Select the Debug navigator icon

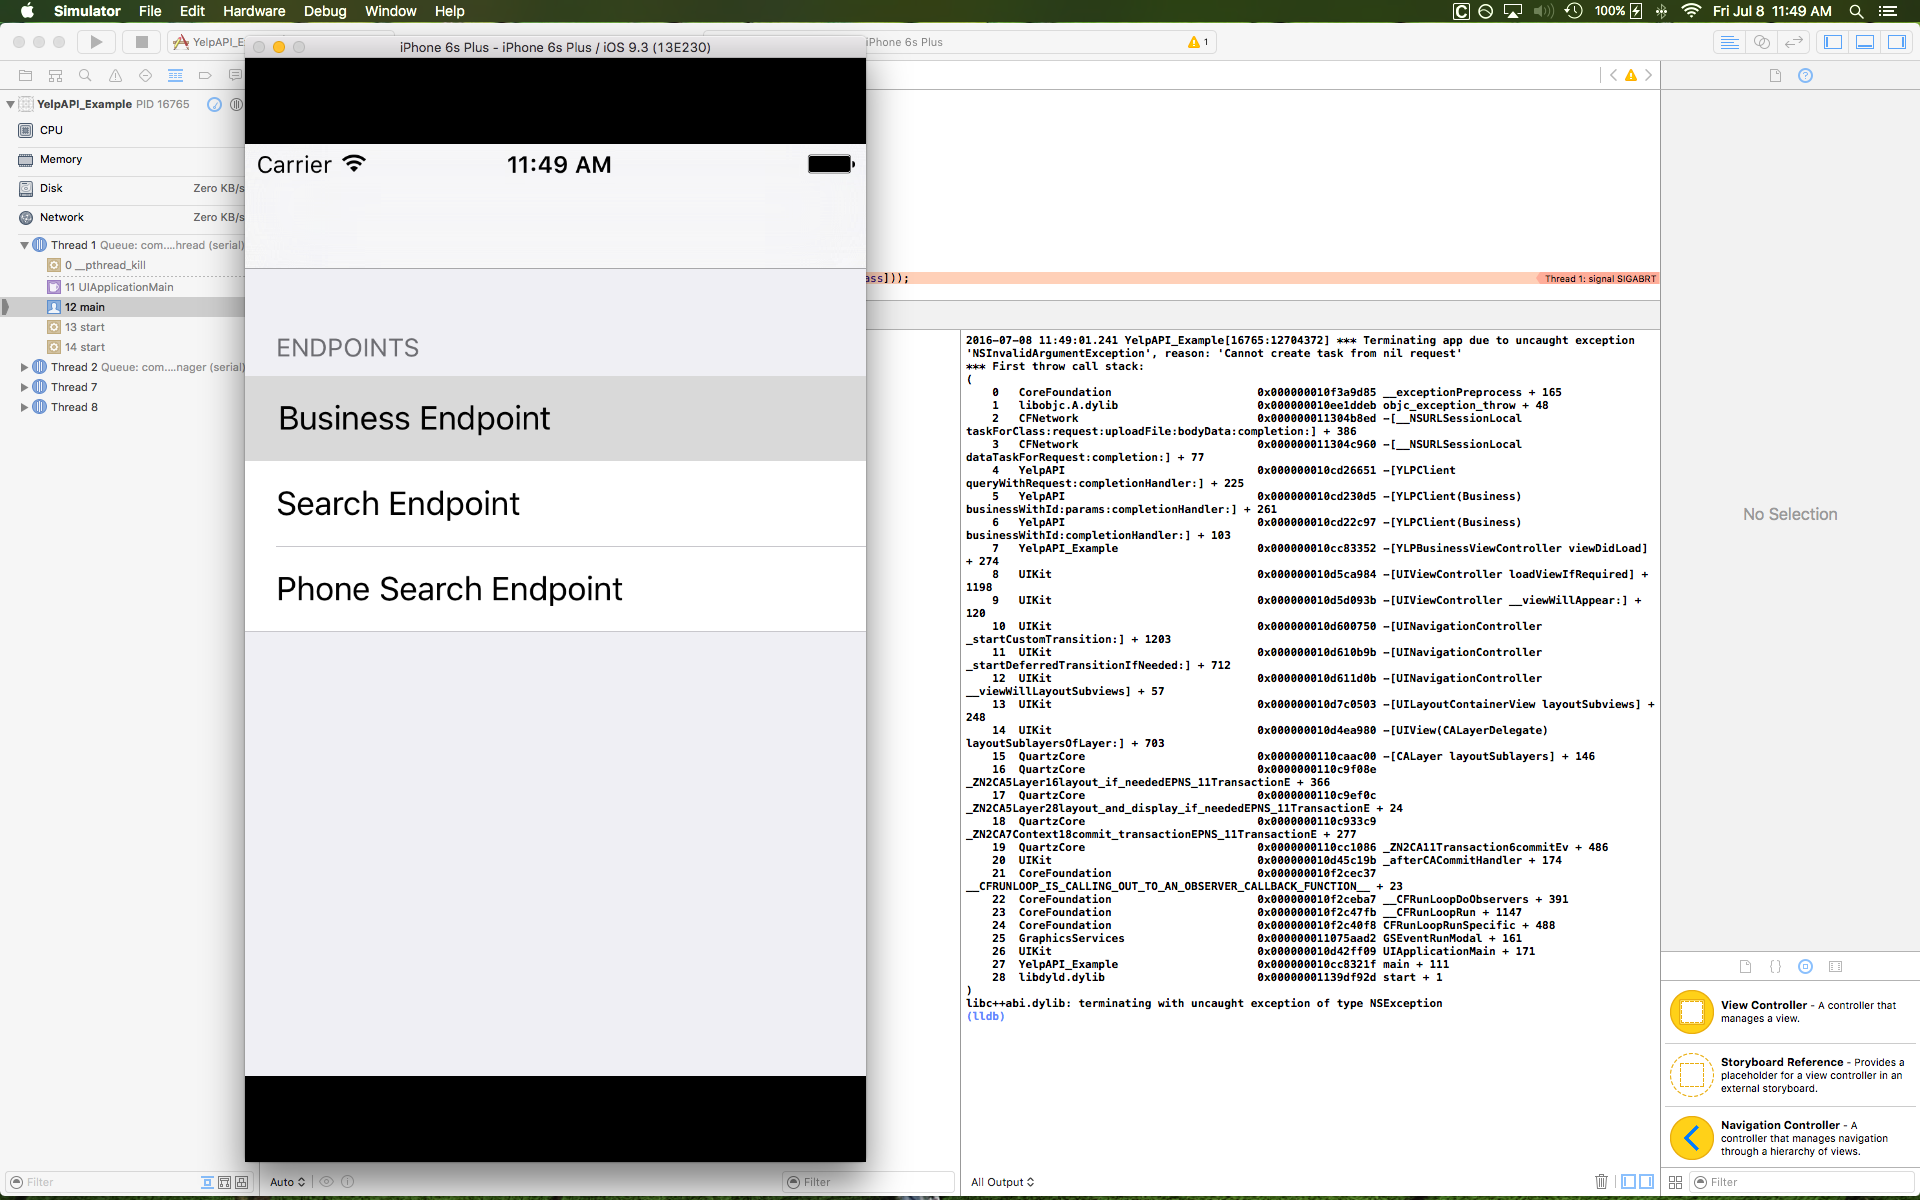[x=175, y=76]
